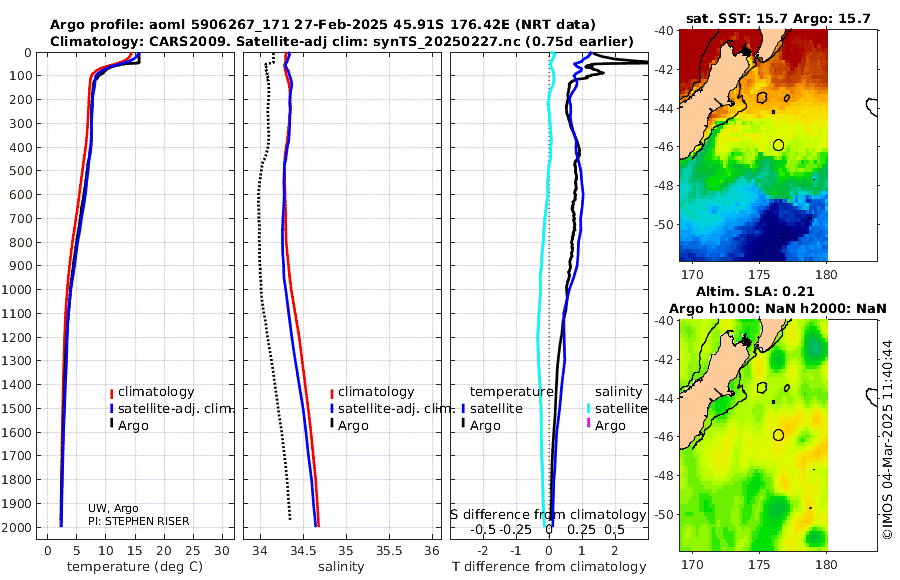
Task: Click the 35.5 tick on salinity axis
Action: pos(389,550)
